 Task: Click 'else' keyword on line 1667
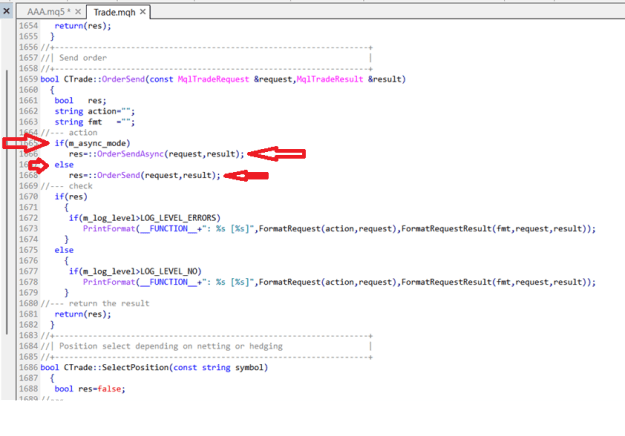(x=64, y=165)
